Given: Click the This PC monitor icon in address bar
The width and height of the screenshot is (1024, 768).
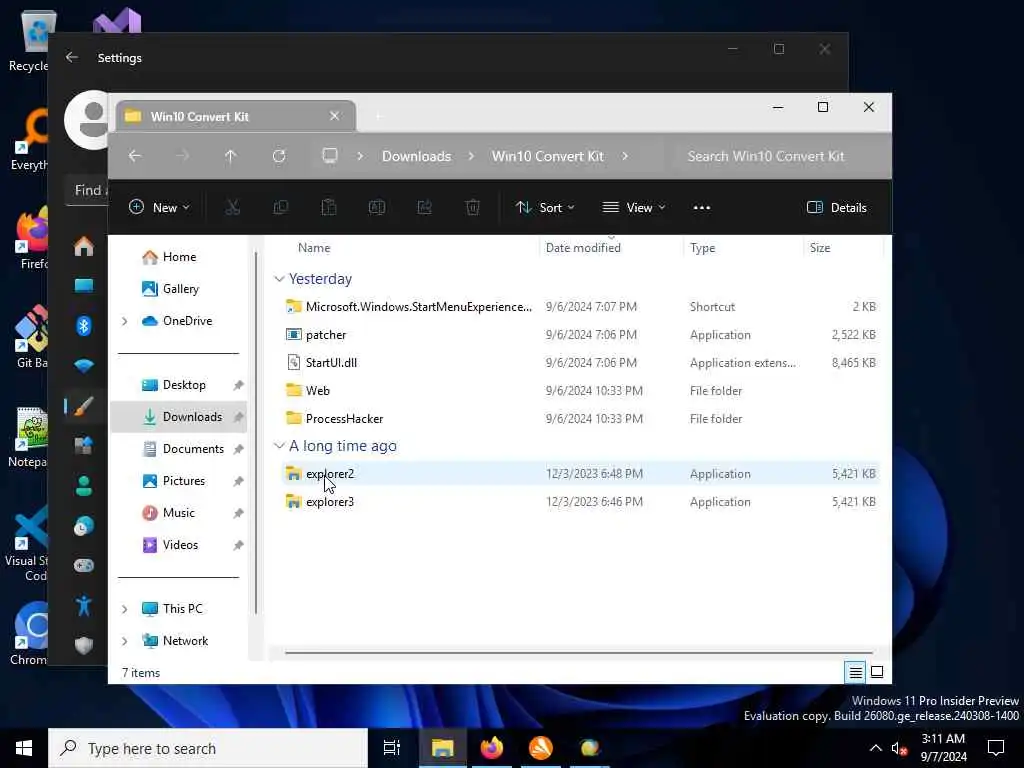Looking at the screenshot, I should [x=330, y=156].
